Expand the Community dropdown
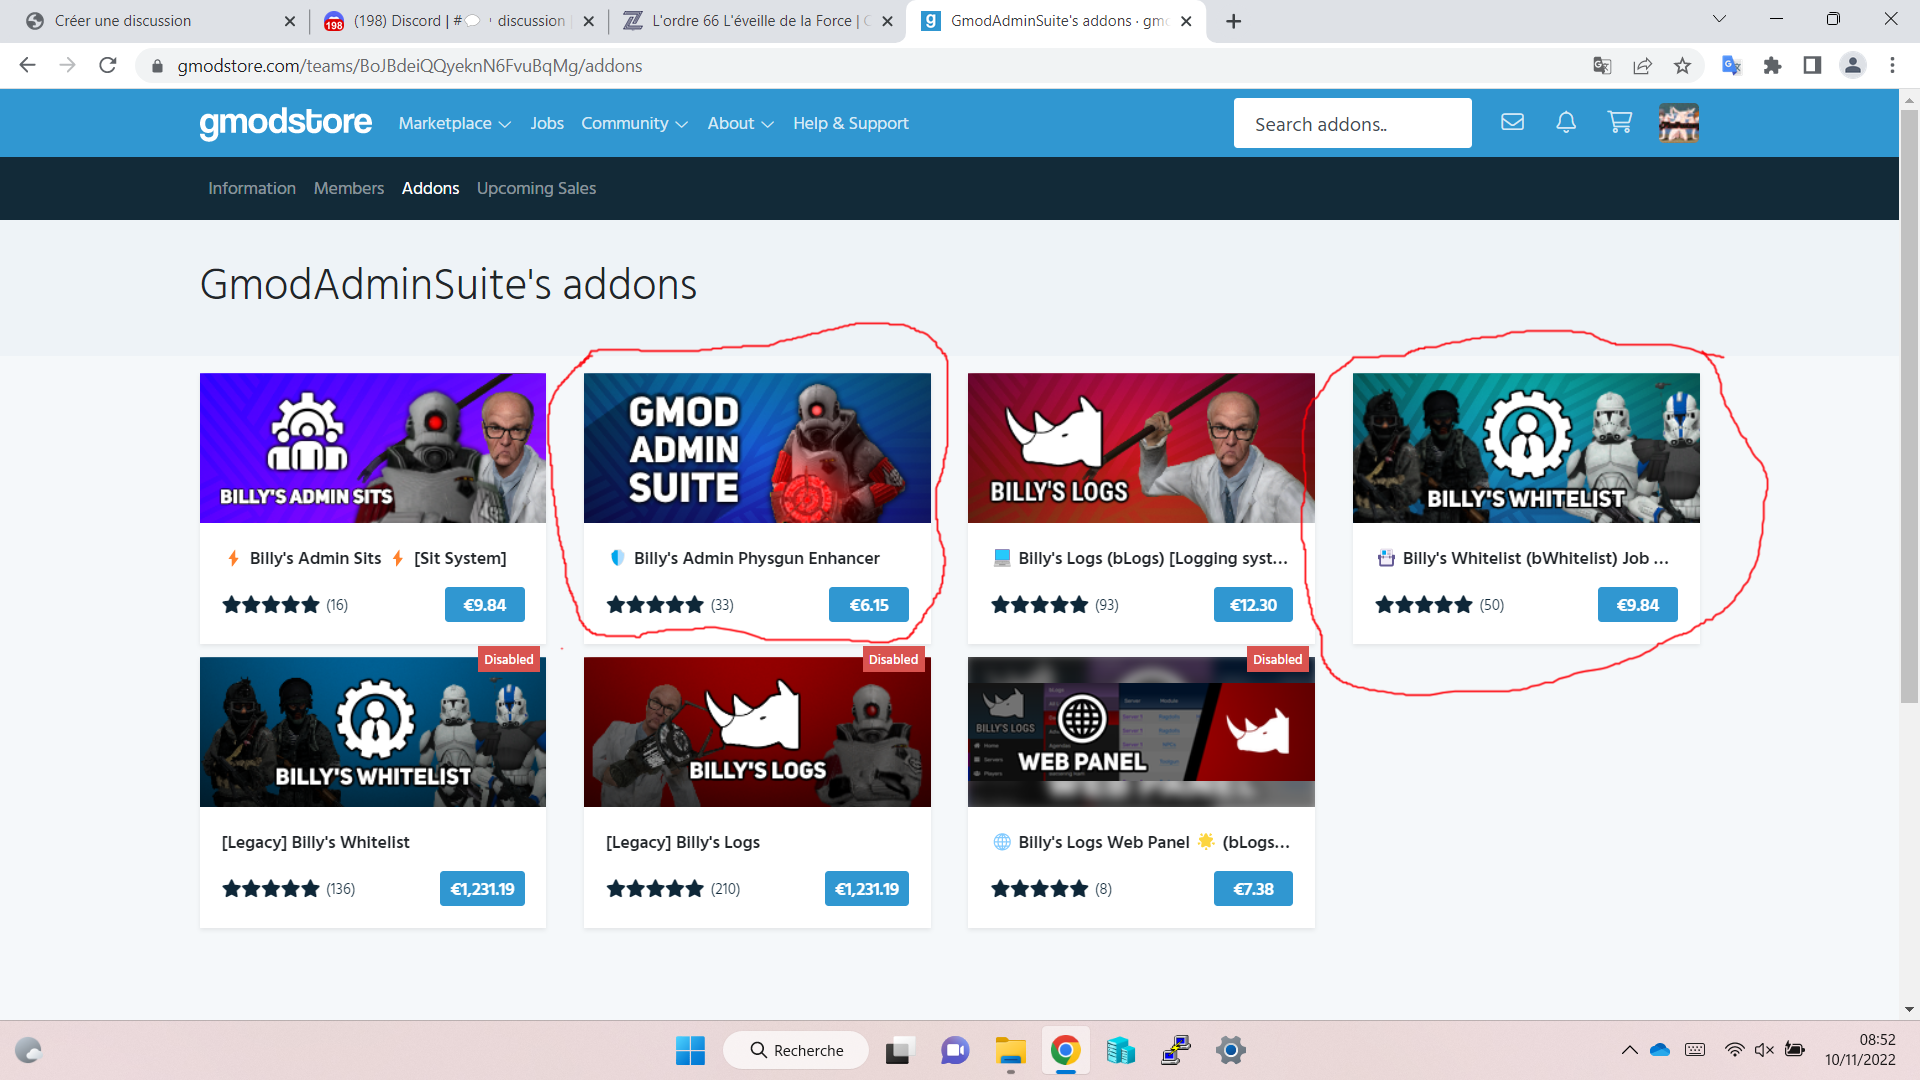 pyautogui.click(x=634, y=123)
